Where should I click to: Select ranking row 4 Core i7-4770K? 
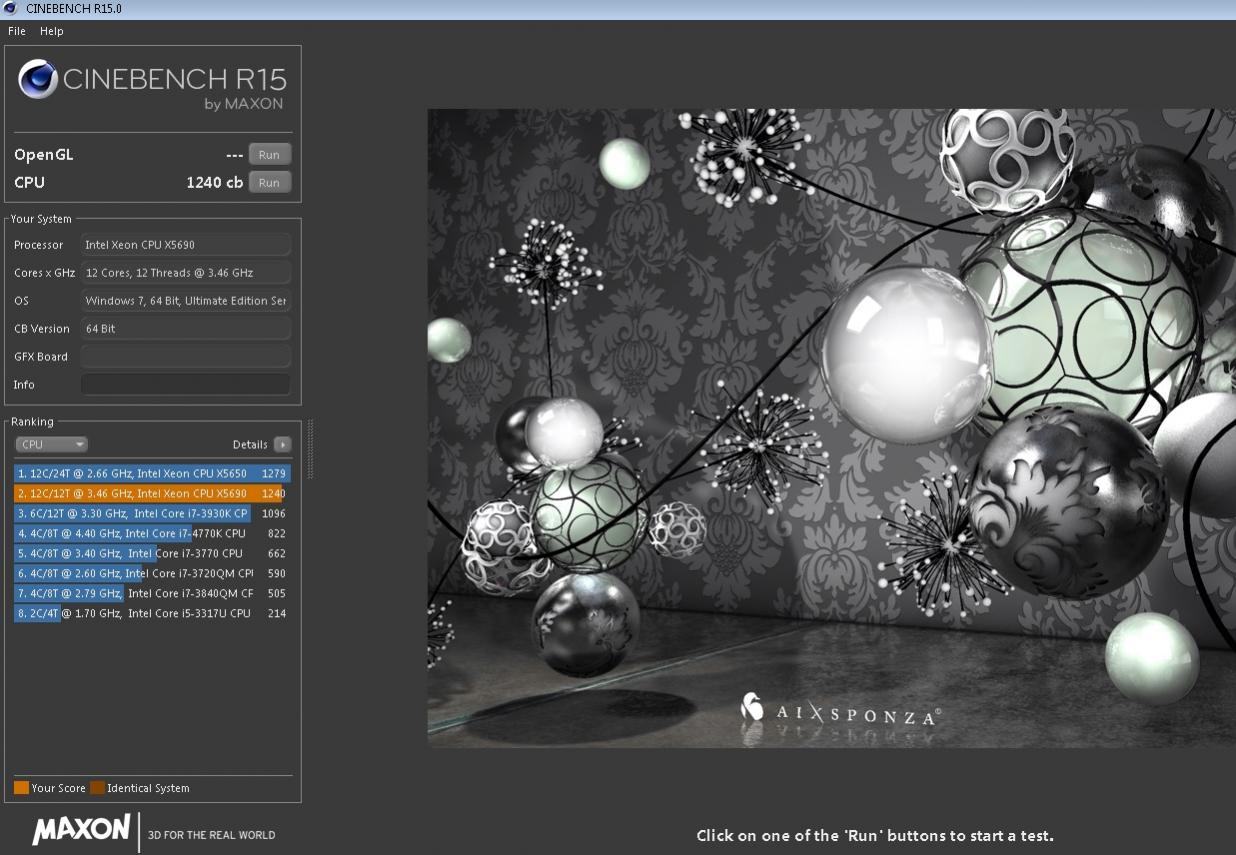152,533
